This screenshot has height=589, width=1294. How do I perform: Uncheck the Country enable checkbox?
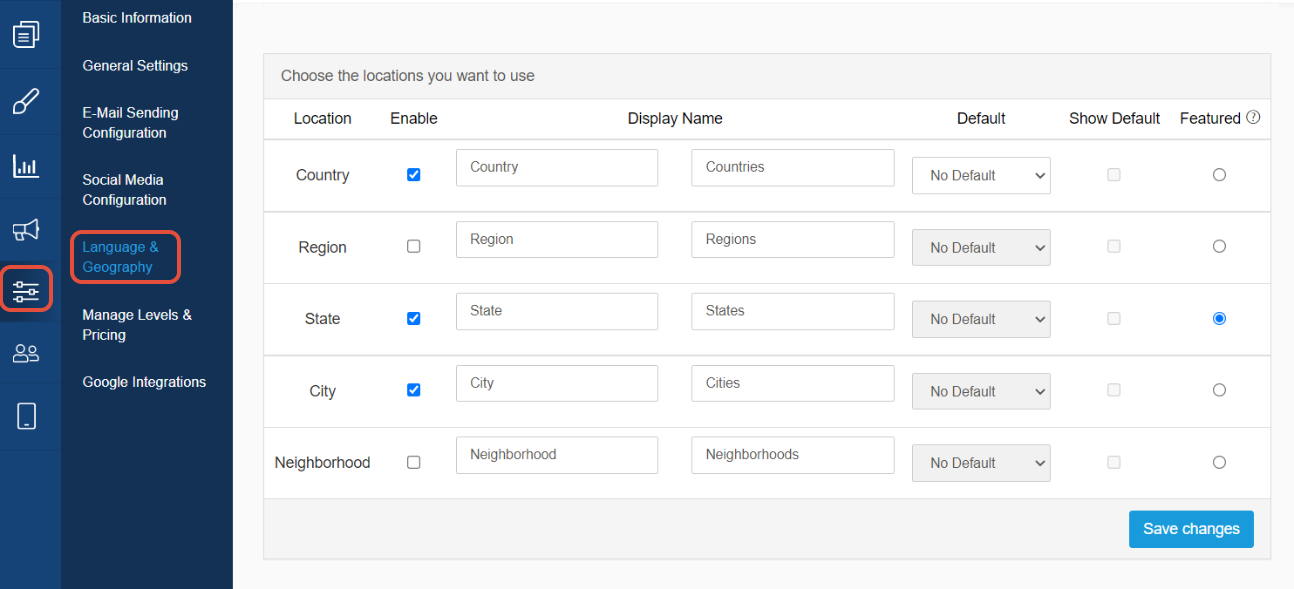tap(414, 175)
